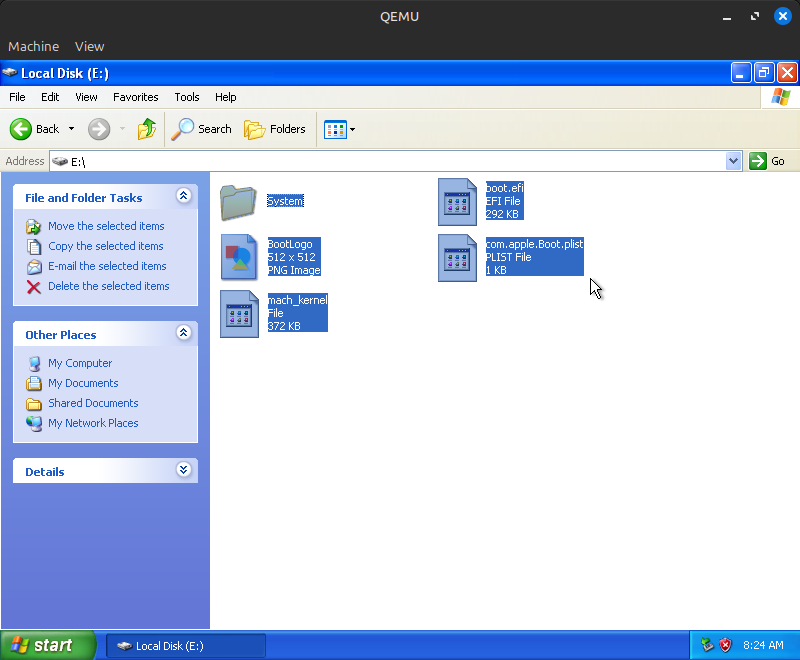800x660 pixels.
Task: Select the boot.efi file icon
Action: (x=457, y=201)
